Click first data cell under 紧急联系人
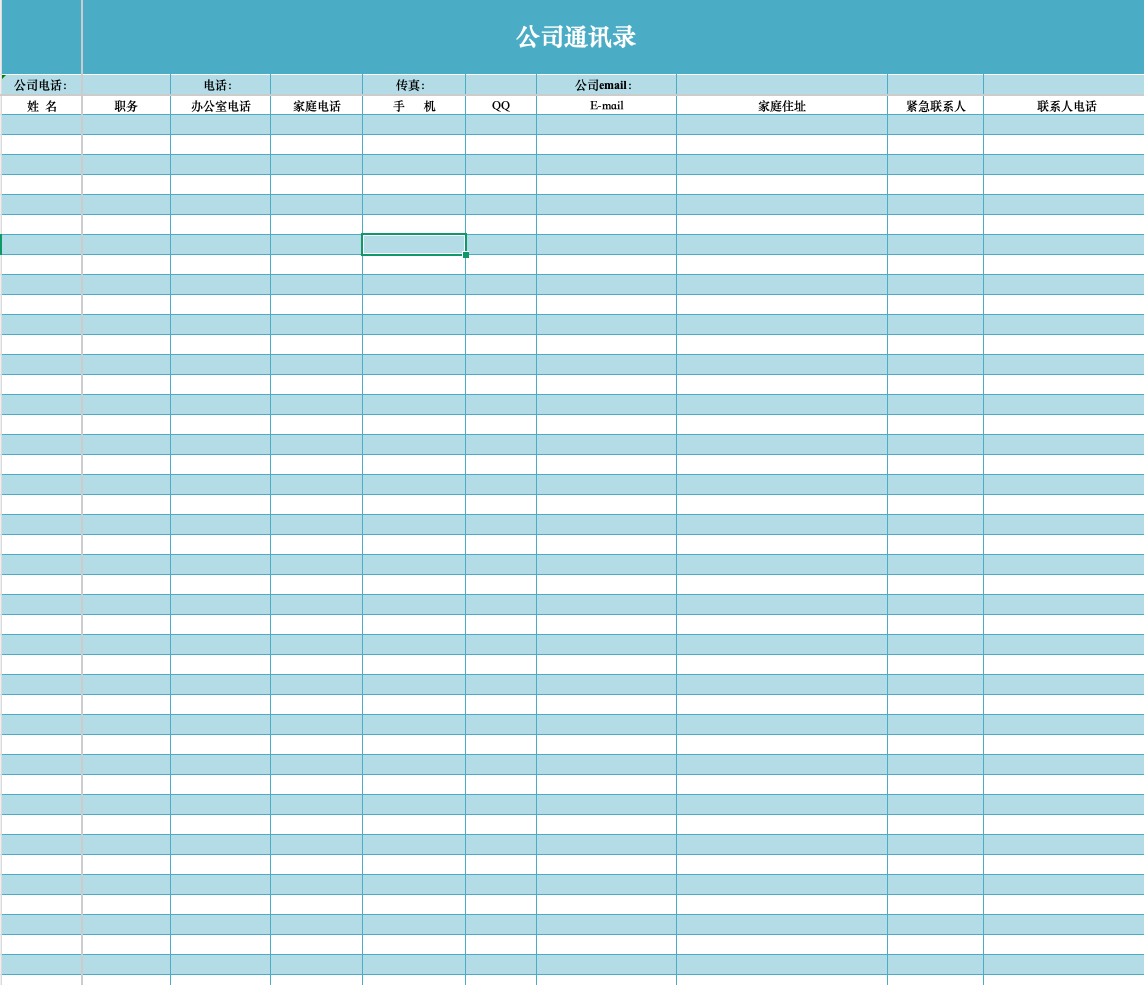 pyautogui.click(x=935, y=125)
